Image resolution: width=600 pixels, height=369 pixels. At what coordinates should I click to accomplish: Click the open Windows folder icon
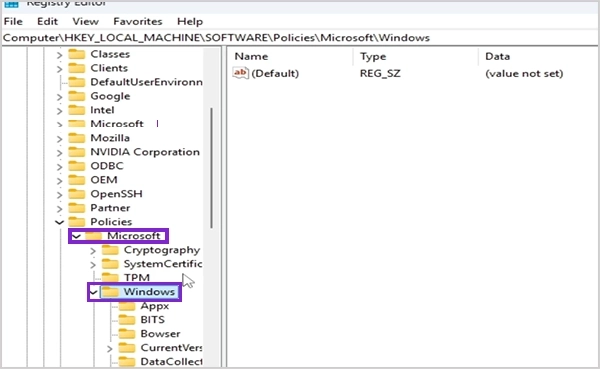click(110, 292)
